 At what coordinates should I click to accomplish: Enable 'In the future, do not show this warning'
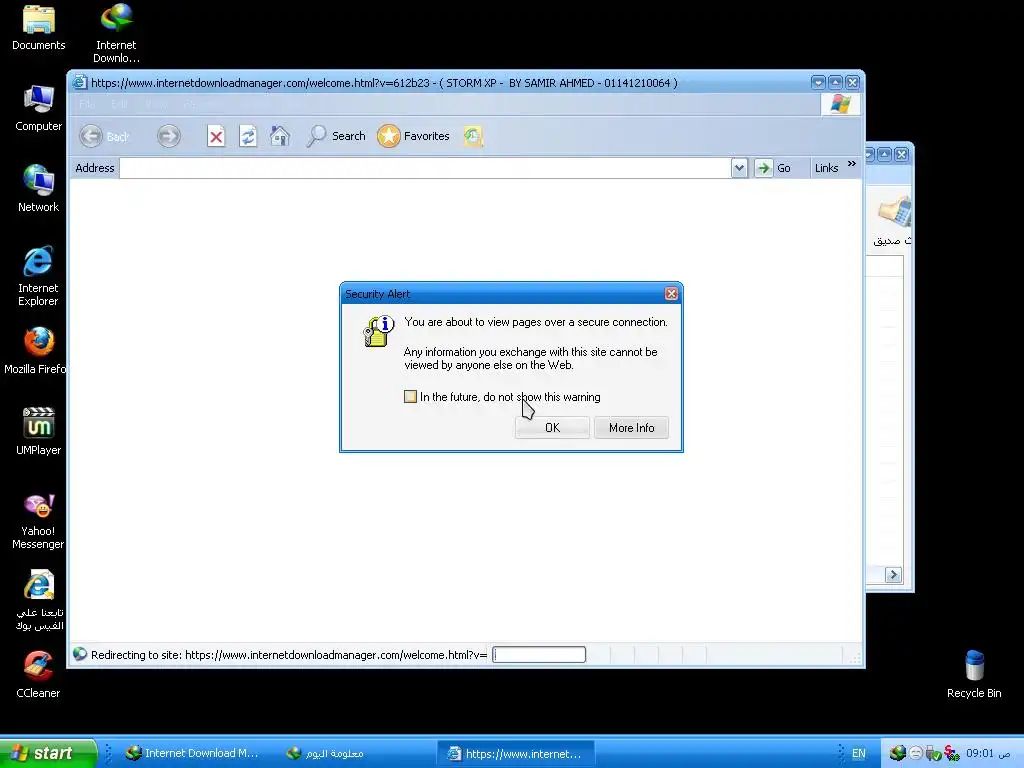[410, 396]
